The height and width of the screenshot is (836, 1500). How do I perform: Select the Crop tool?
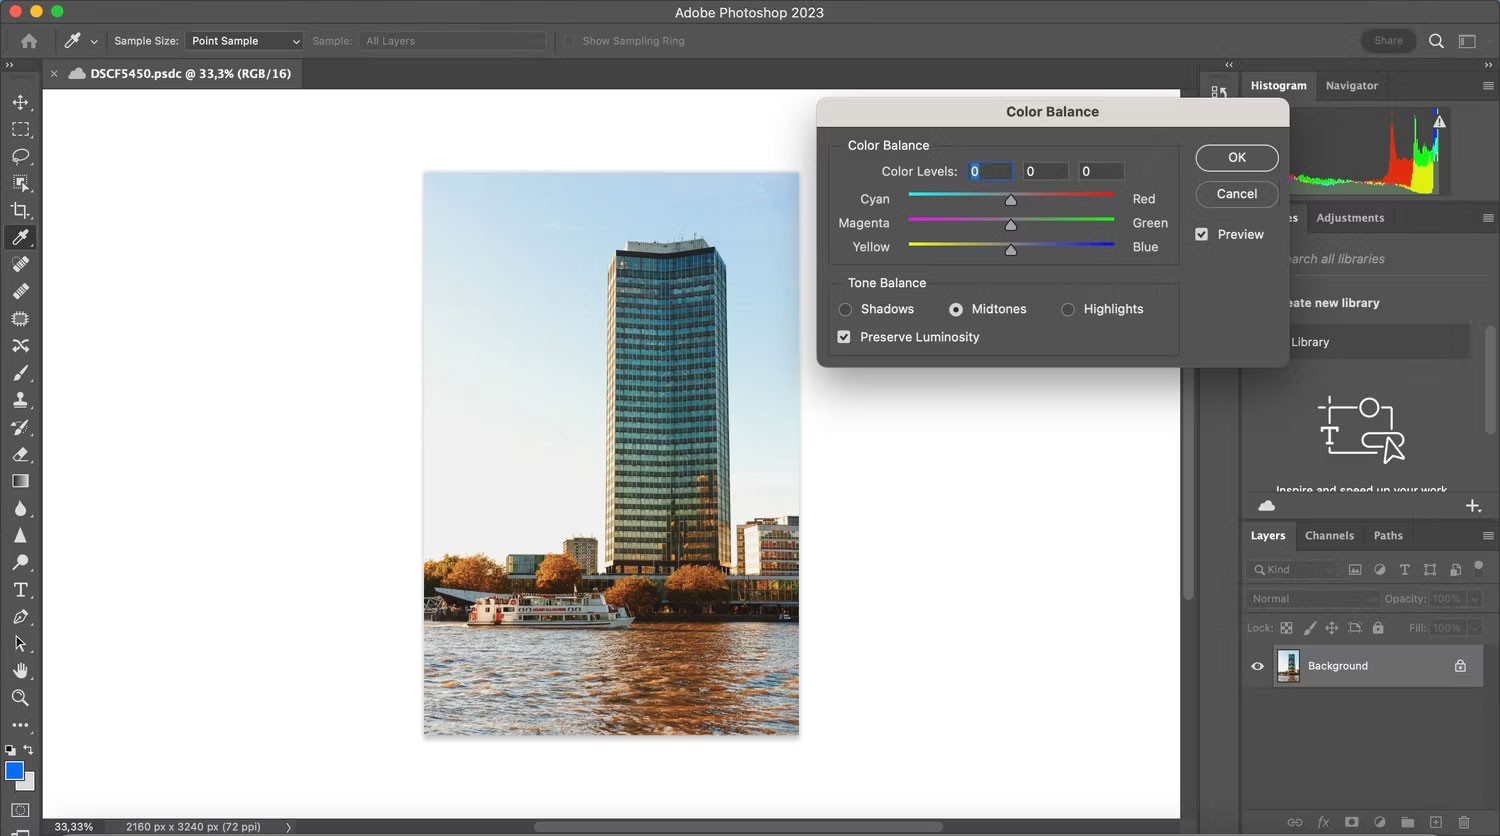(x=20, y=210)
